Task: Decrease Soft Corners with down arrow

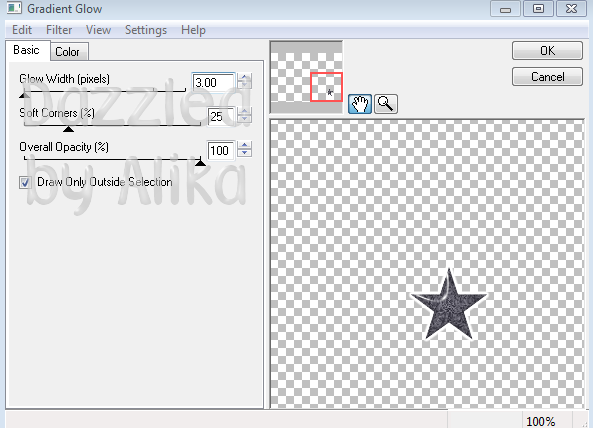Action: click(x=245, y=119)
